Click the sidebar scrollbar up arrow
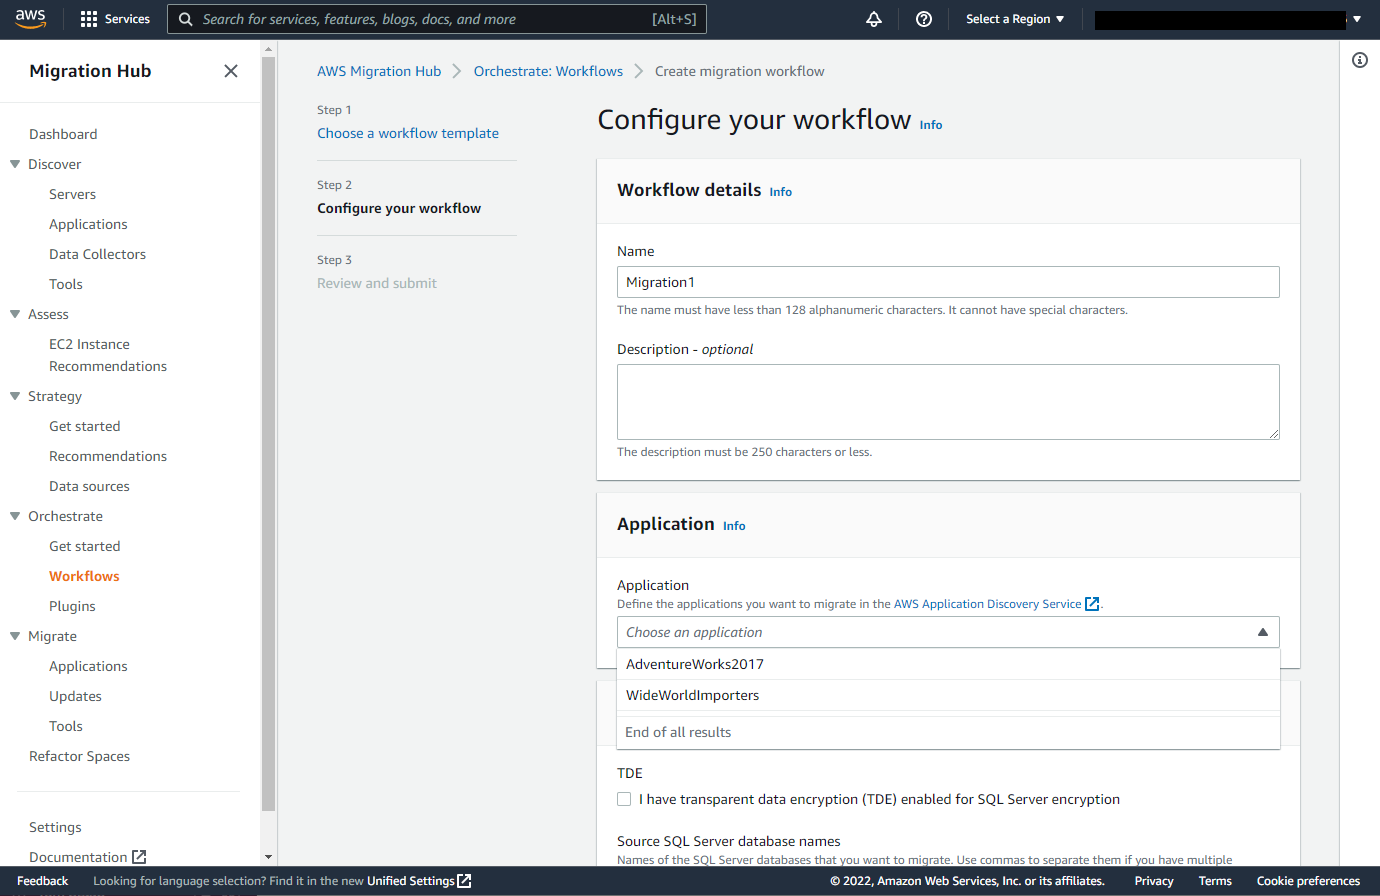 (268, 48)
